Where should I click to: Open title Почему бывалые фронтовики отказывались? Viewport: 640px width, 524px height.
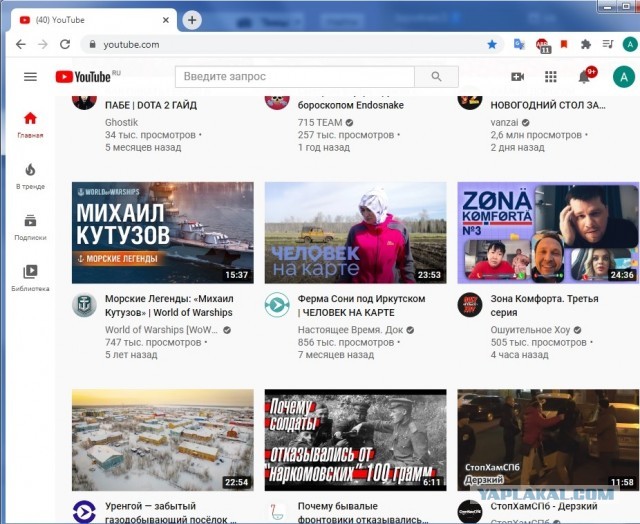click(x=363, y=513)
